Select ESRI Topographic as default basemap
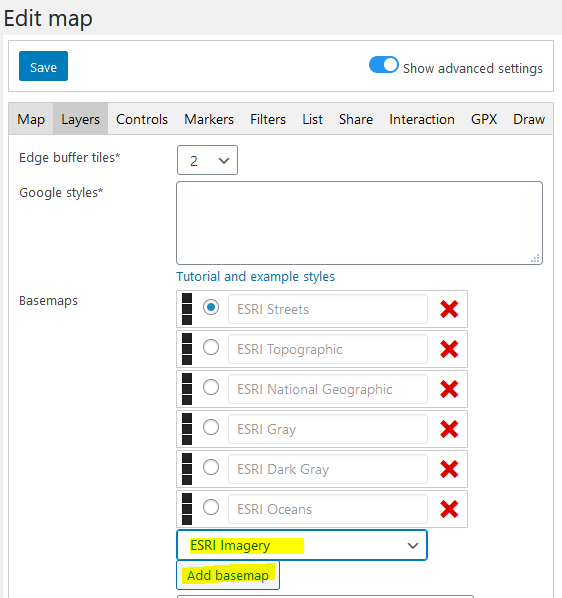 [x=211, y=347]
